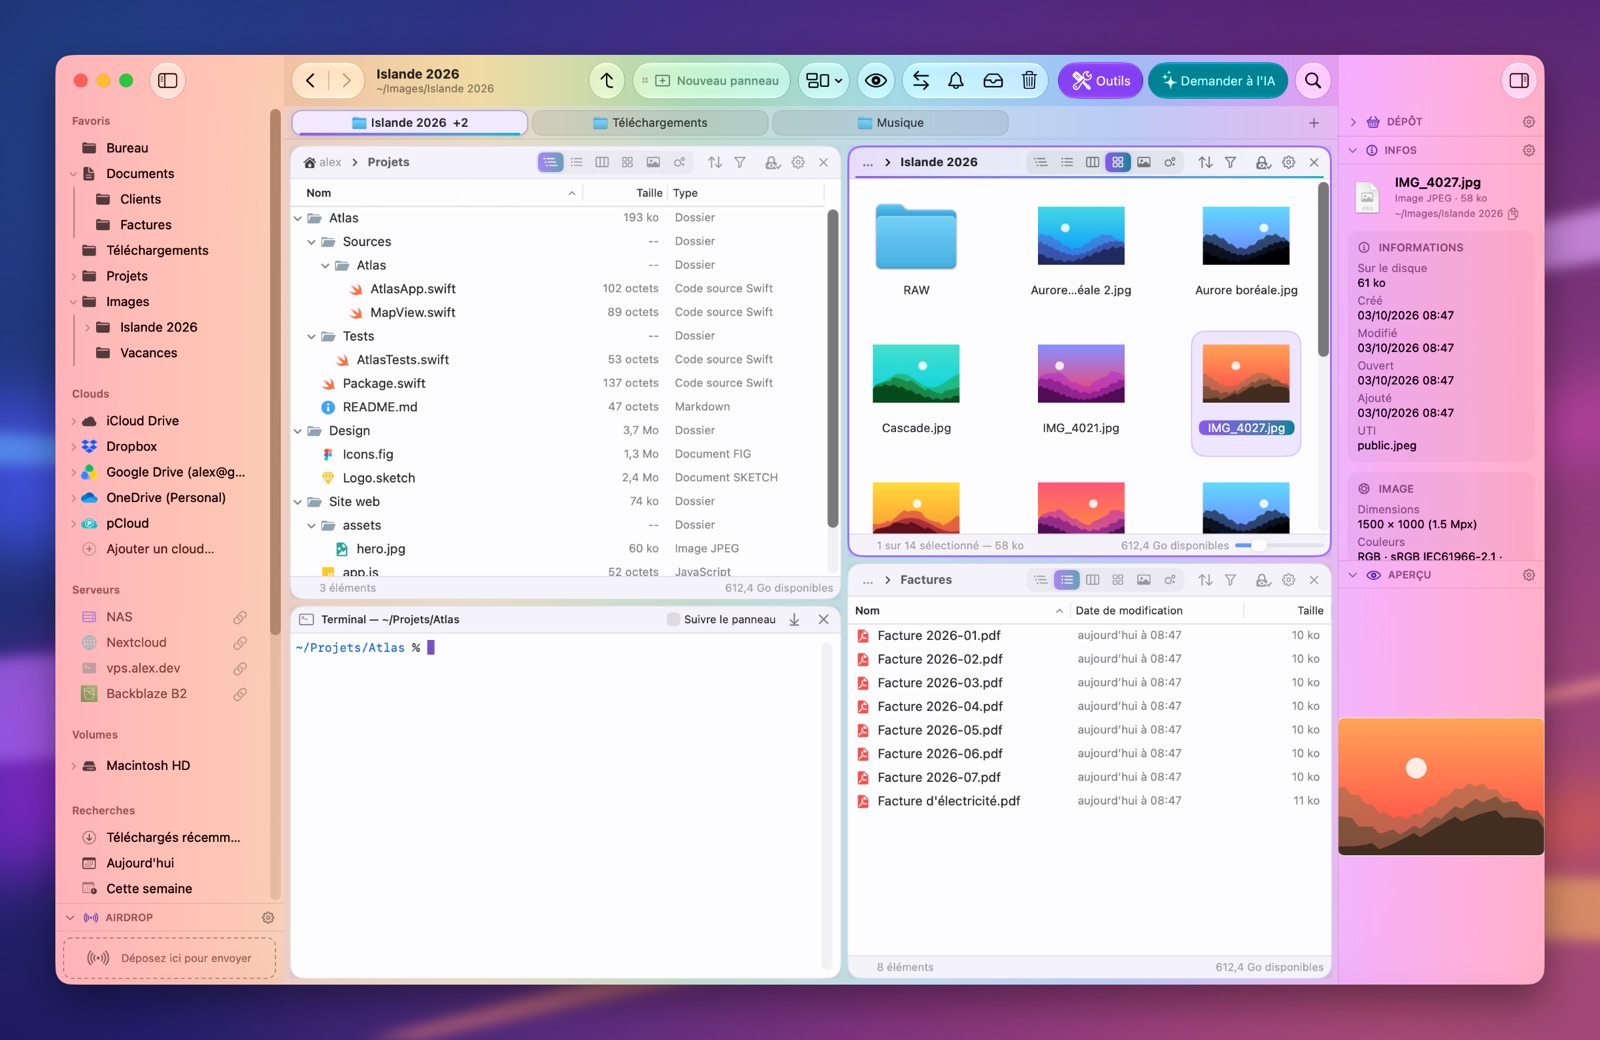Expand the DÉPÔT section
Viewport: 1600px width, 1040px height.
tap(1353, 122)
